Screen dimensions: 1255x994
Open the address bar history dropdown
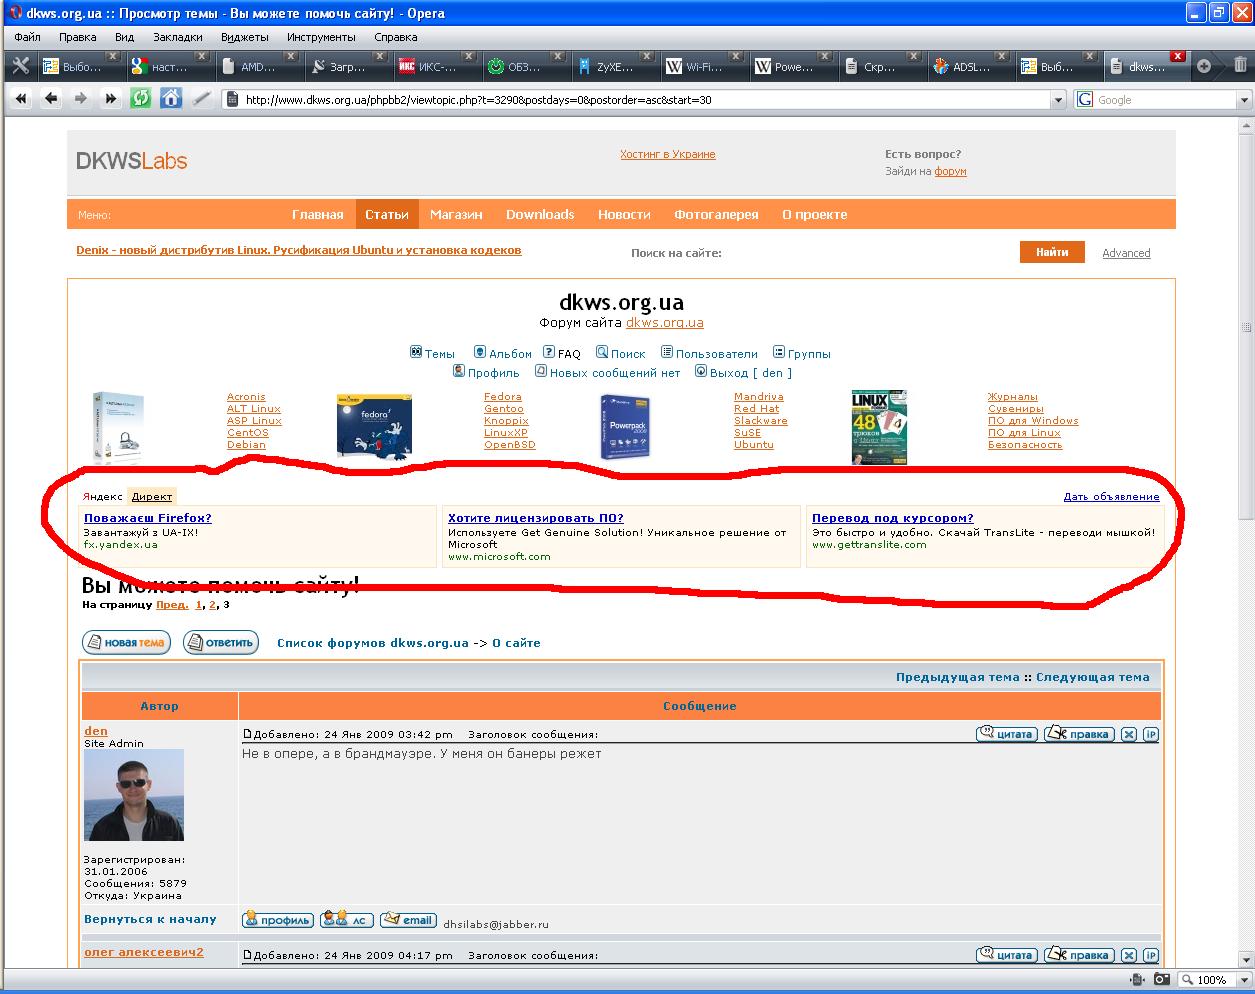coord(1058,100)
